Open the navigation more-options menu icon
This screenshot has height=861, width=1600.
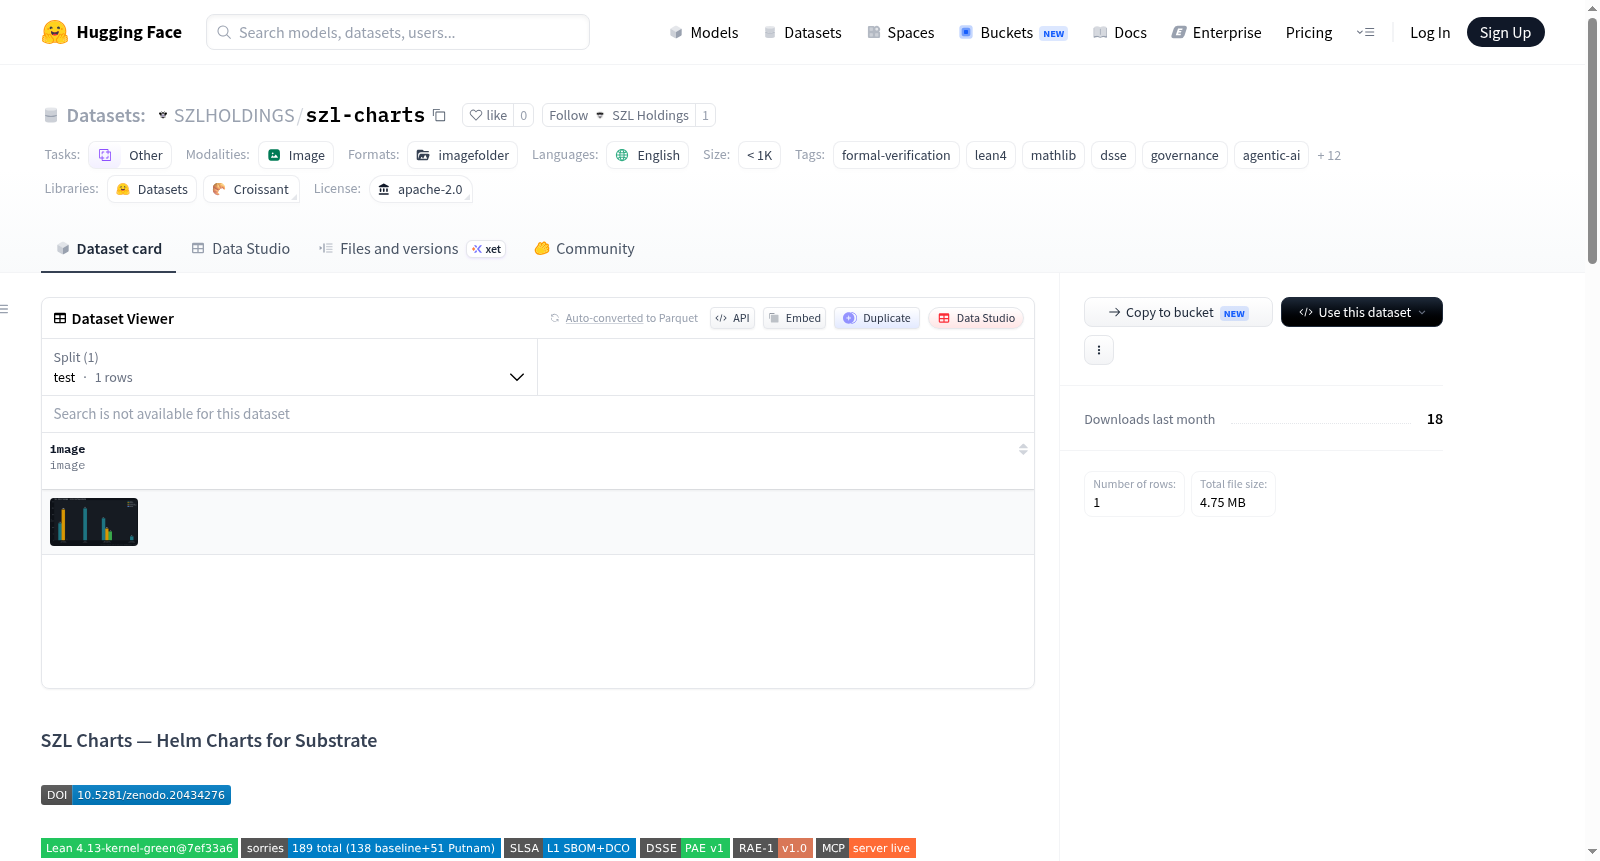(1365, 32)
